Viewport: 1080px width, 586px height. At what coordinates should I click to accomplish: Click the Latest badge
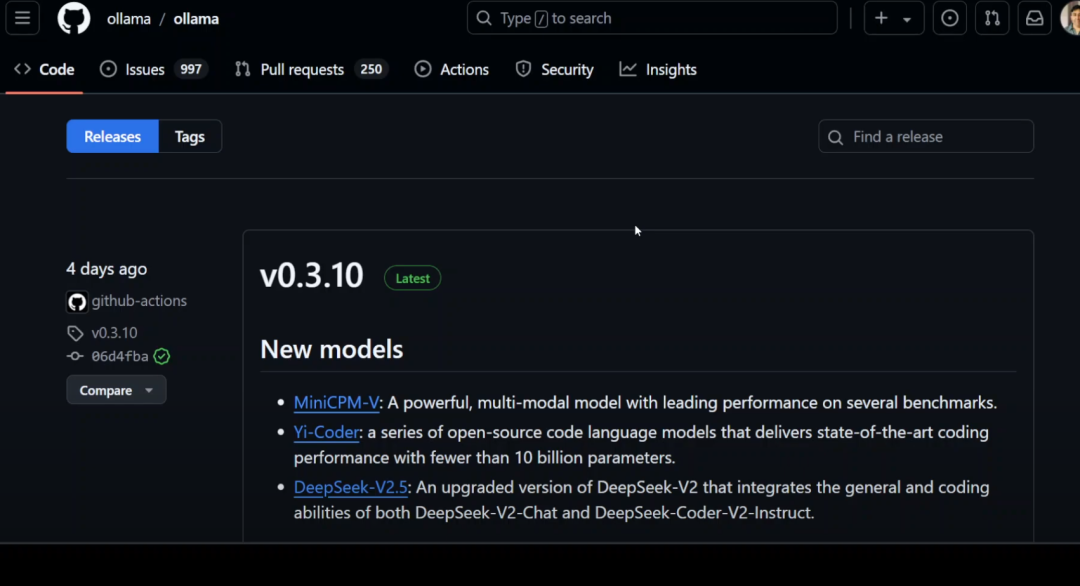pyautogui.click(x=413, y=278)
